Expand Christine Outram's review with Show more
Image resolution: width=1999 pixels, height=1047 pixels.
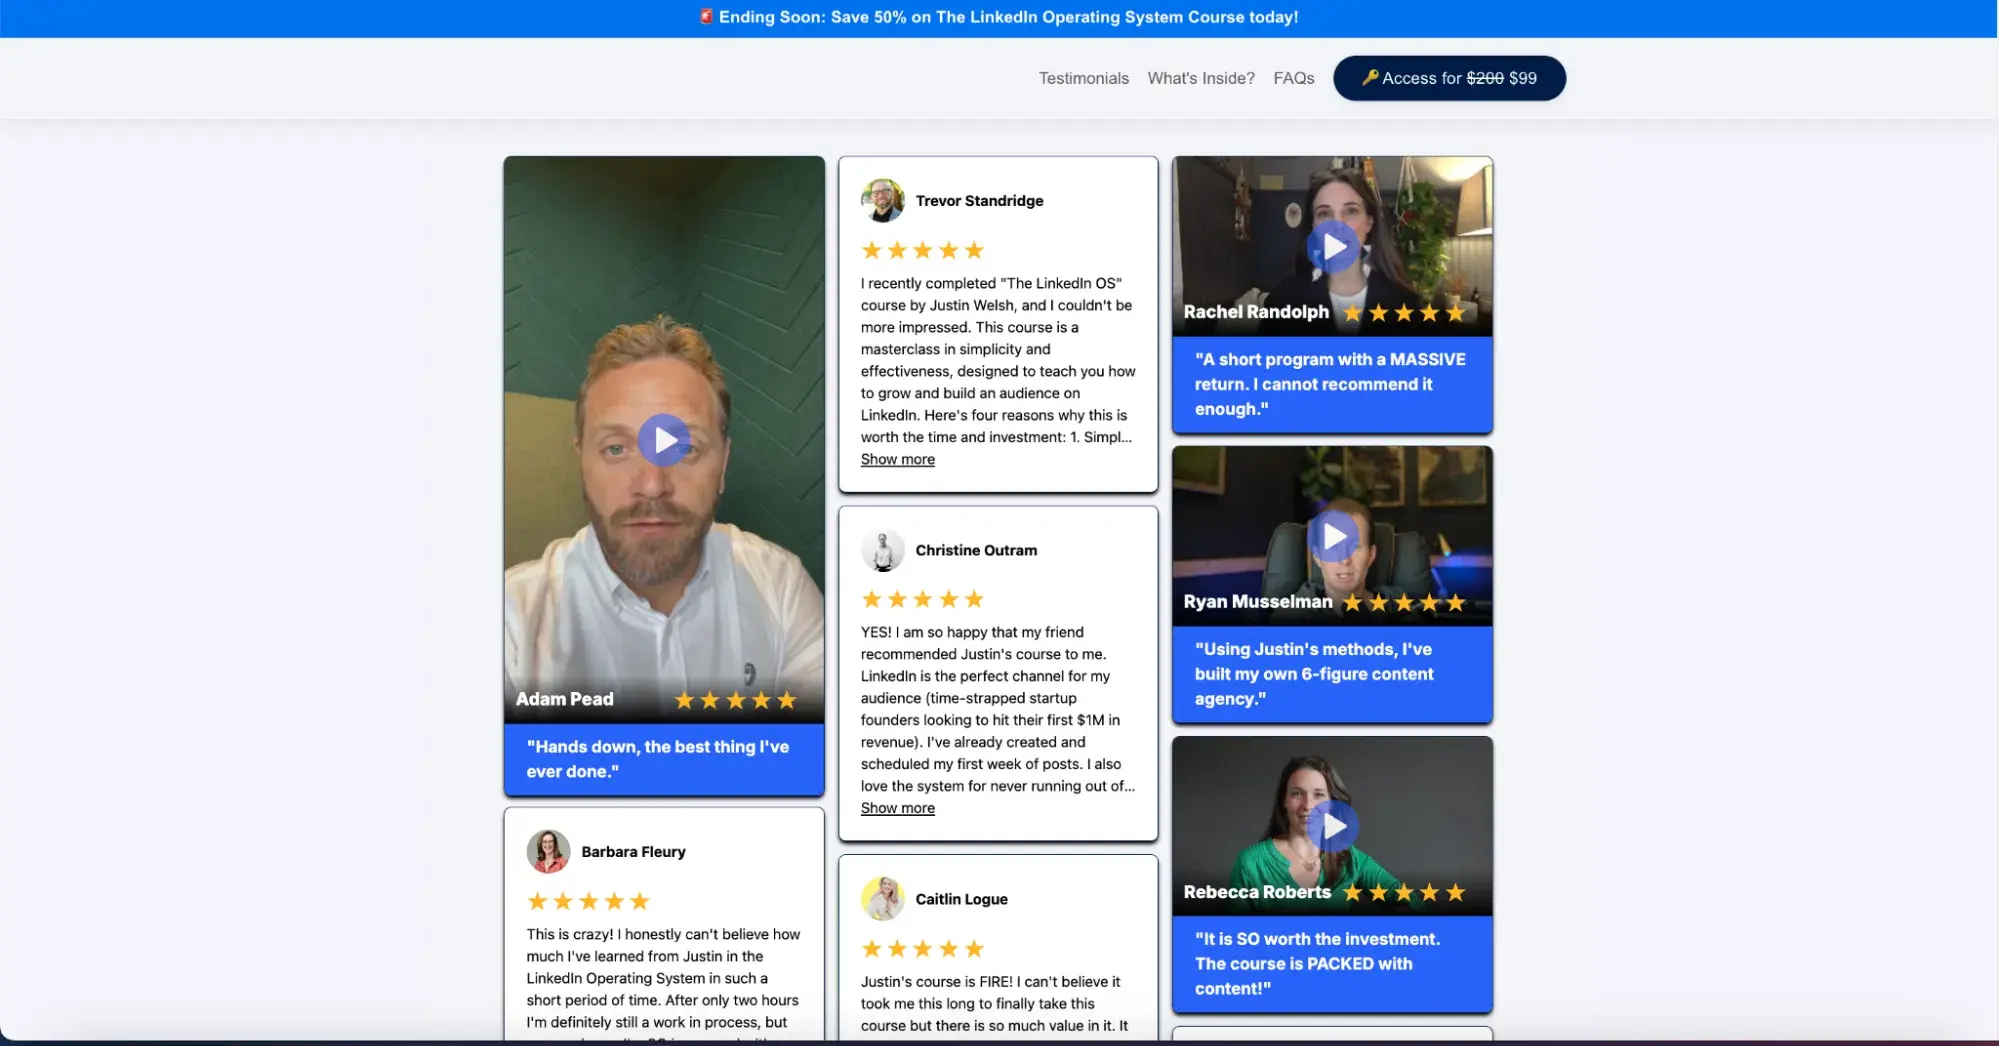[x=897, y=809]
